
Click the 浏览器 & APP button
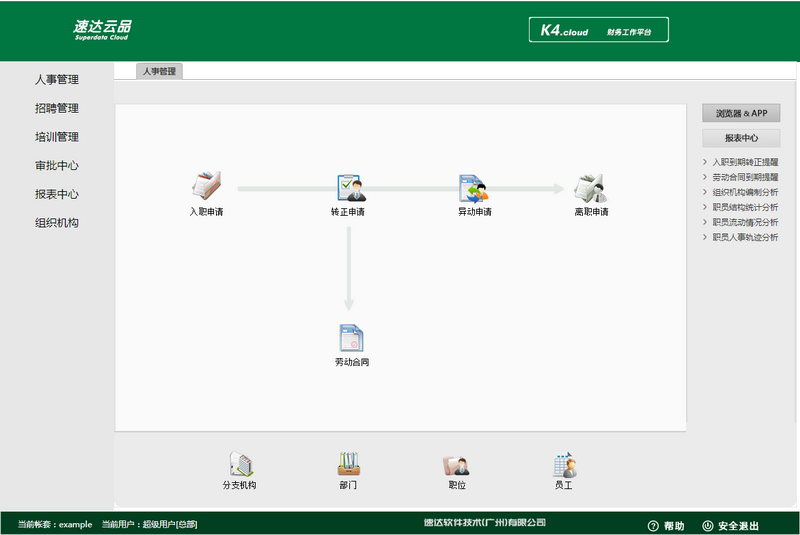coord(741,114)
